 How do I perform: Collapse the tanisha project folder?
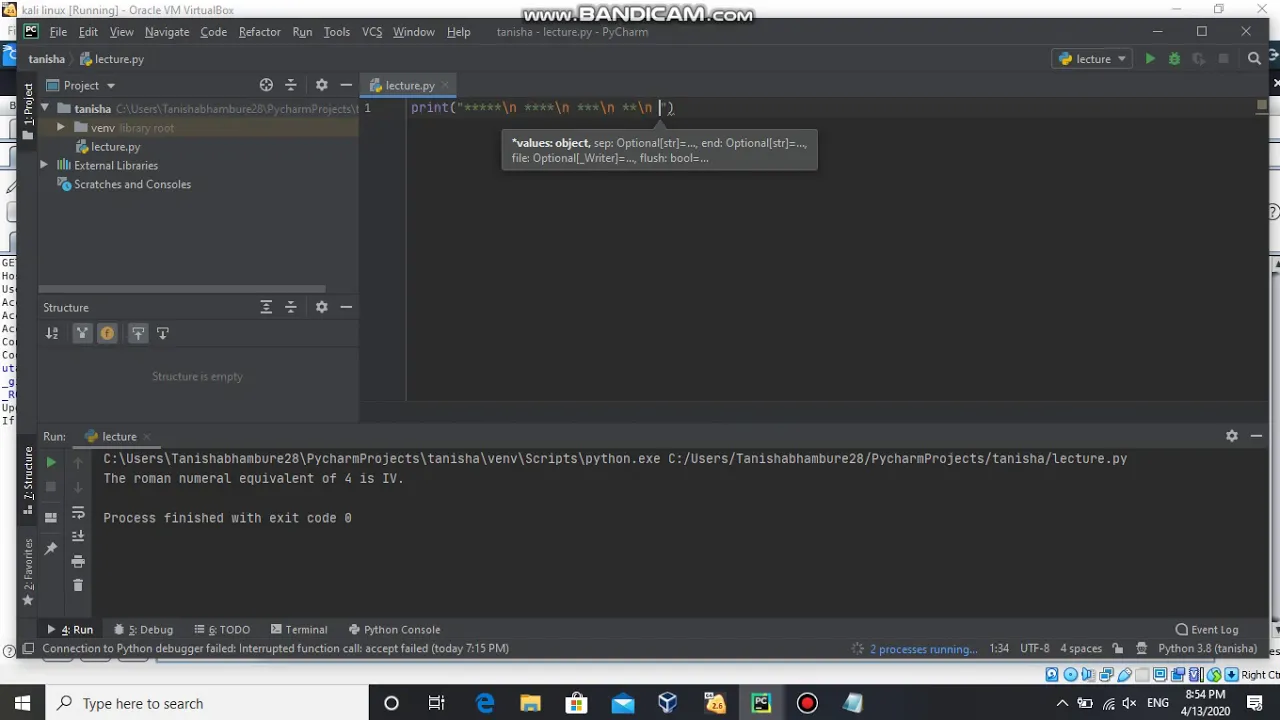click(44, 108)
